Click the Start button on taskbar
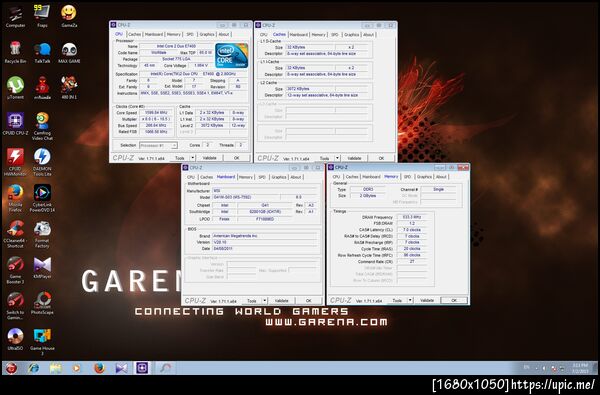The image size is (600, 395). click(x=11, y=368)
